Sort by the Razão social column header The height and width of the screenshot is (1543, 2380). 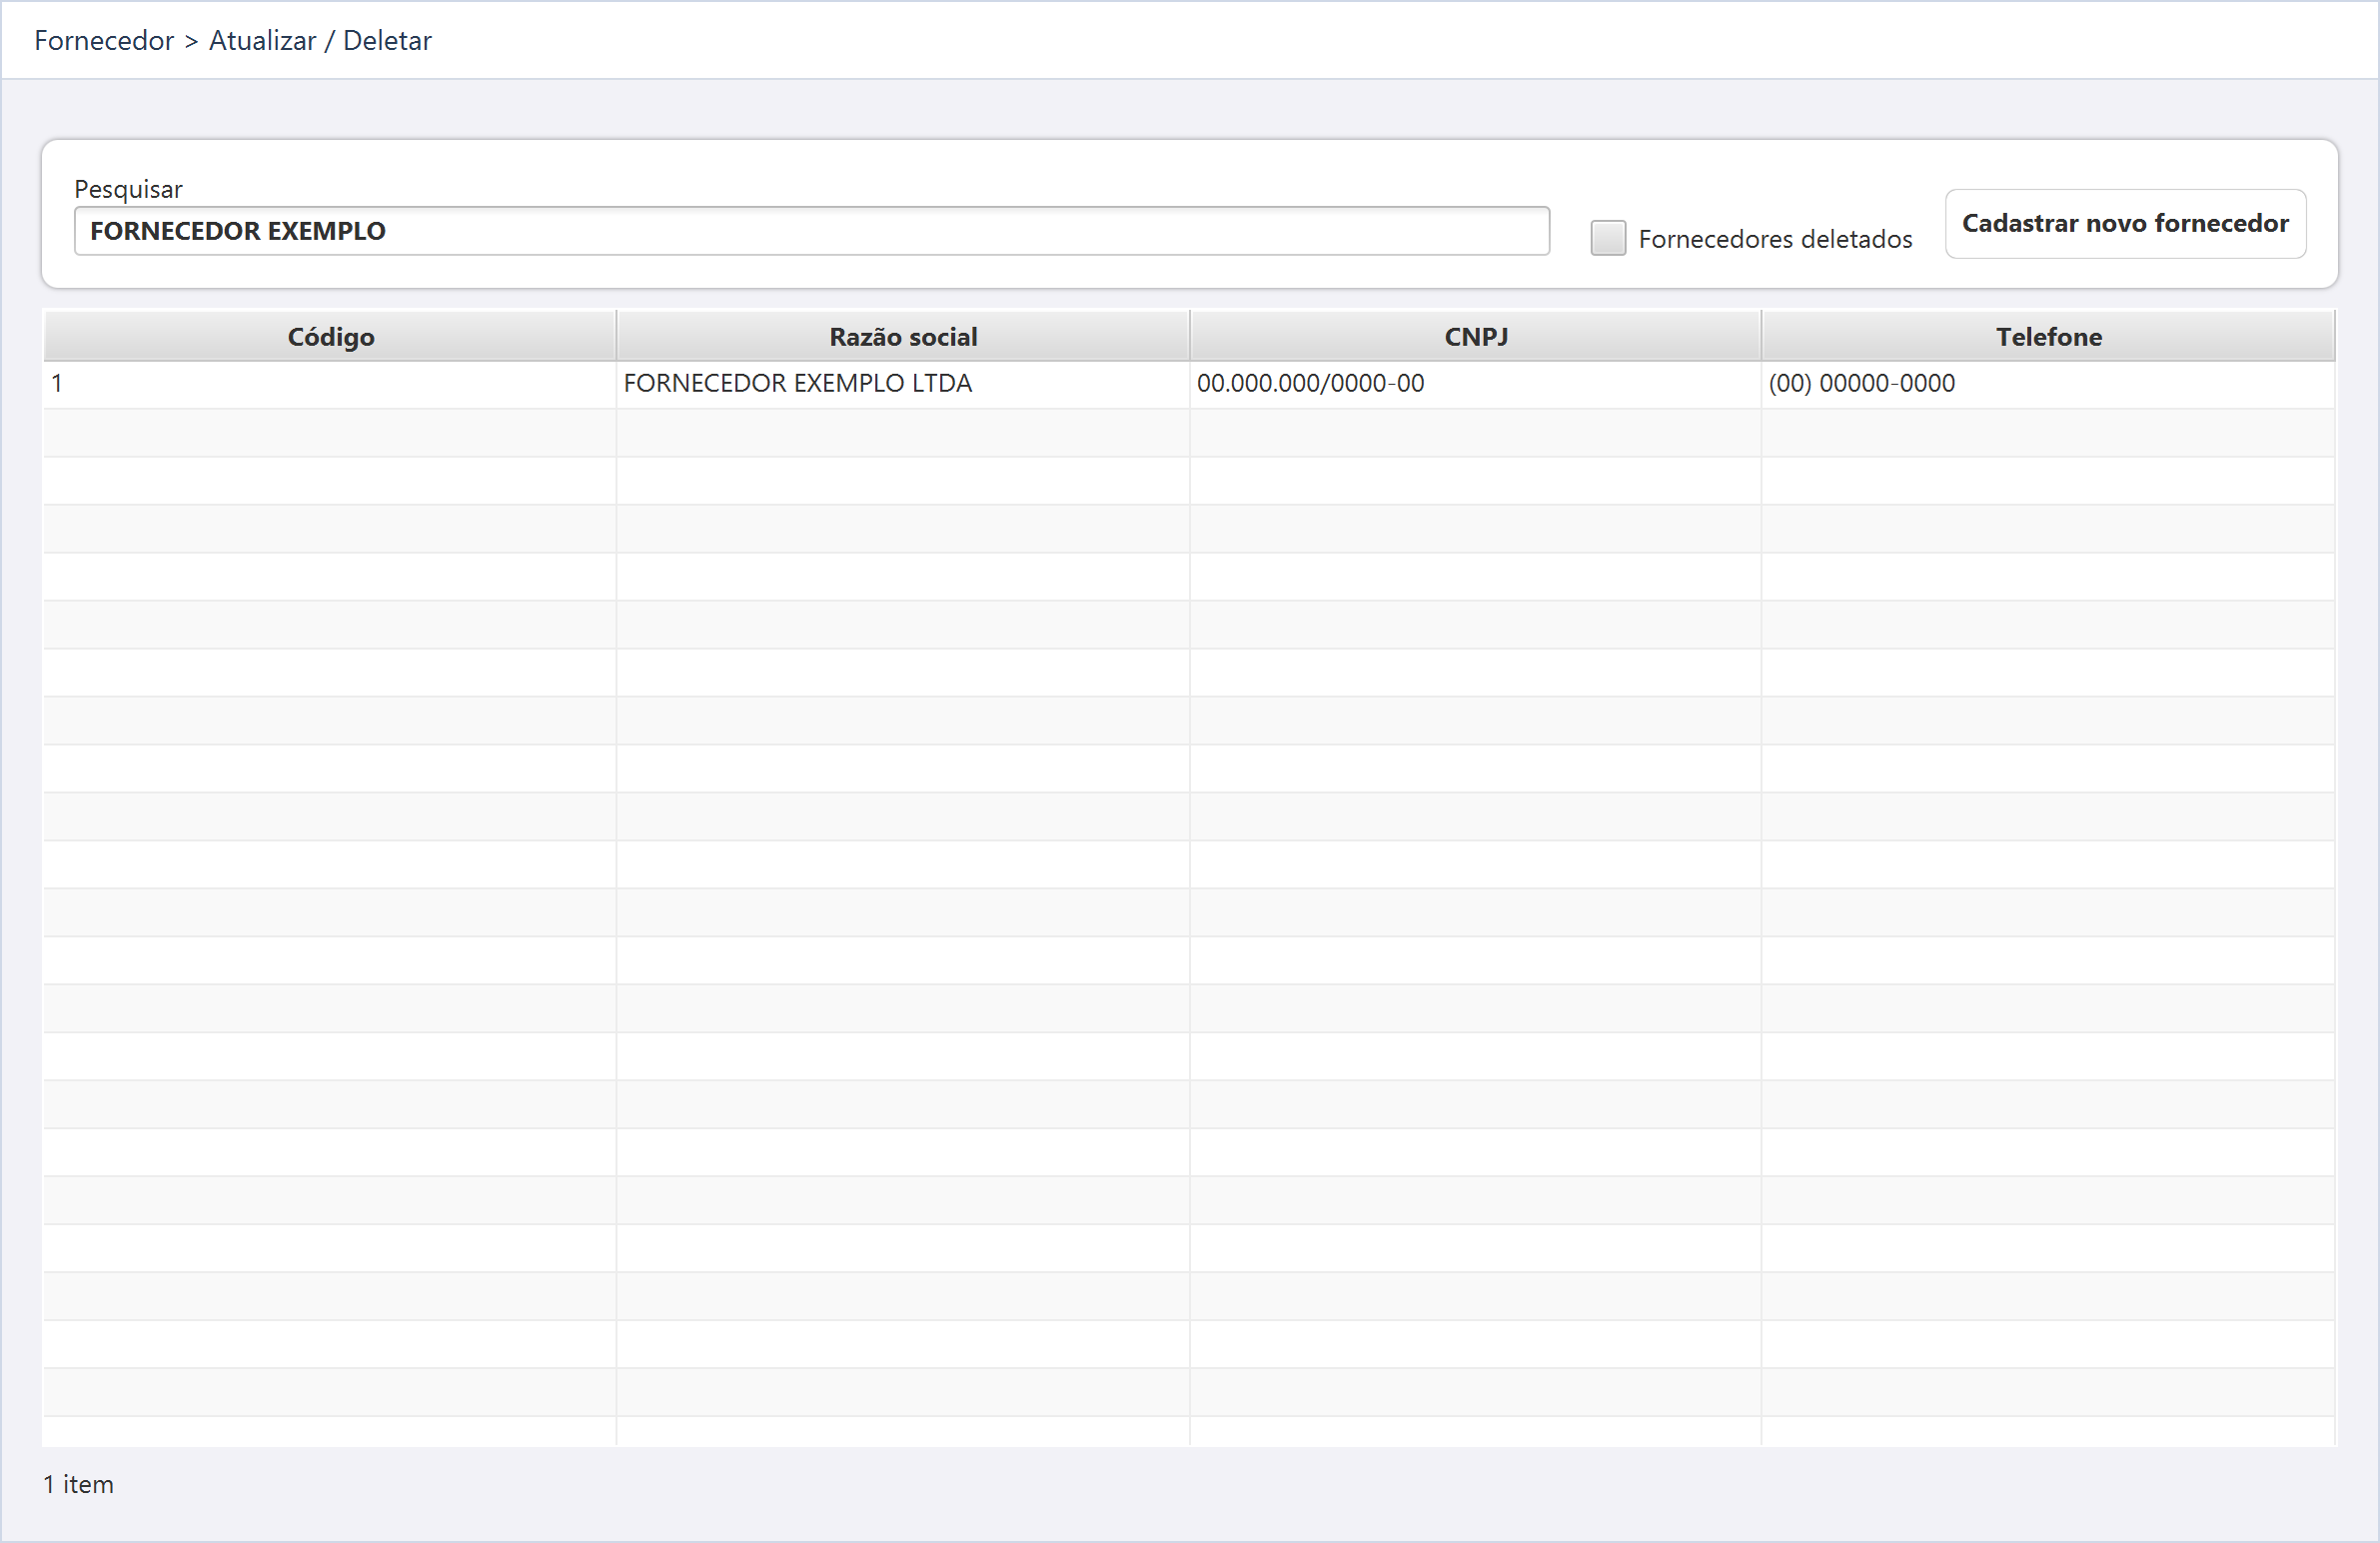pos(903,336)
